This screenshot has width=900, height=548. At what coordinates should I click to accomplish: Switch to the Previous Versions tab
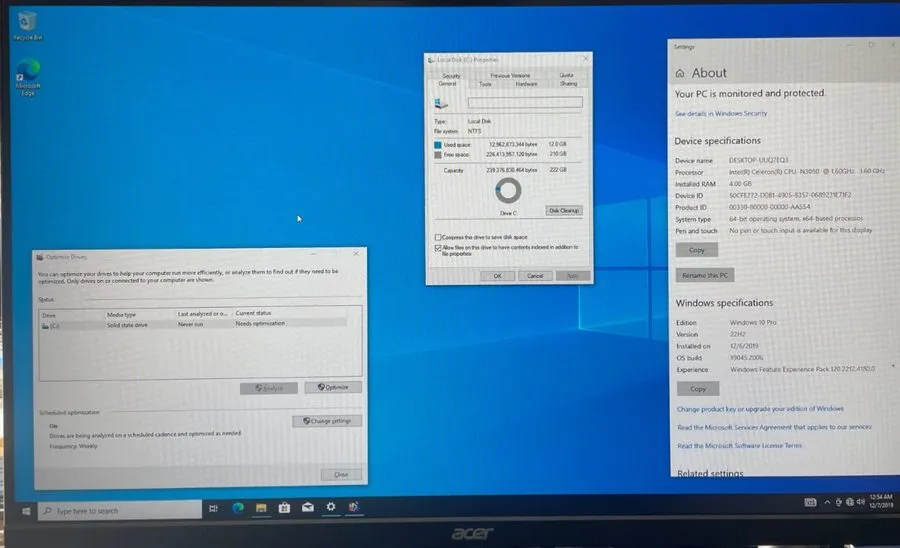[x=510, y=75]
